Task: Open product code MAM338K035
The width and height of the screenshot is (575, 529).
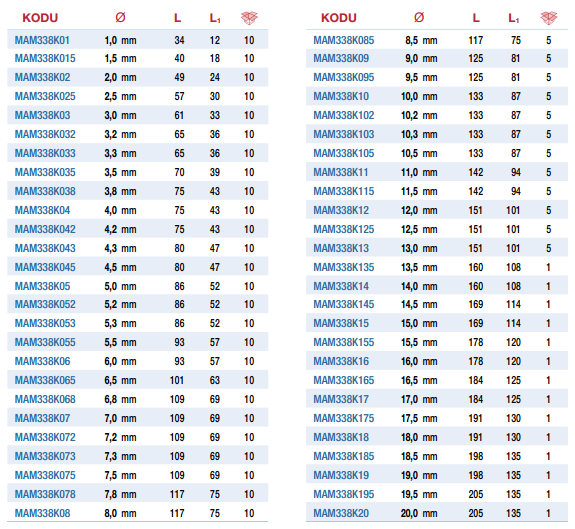Action: point(45,172)
